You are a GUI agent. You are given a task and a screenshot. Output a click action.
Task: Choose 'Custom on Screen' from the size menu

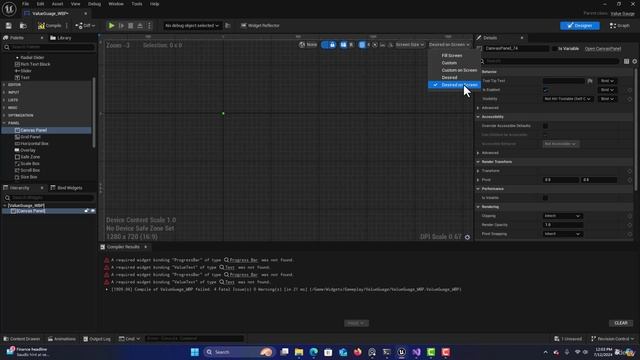pos(459,70)
